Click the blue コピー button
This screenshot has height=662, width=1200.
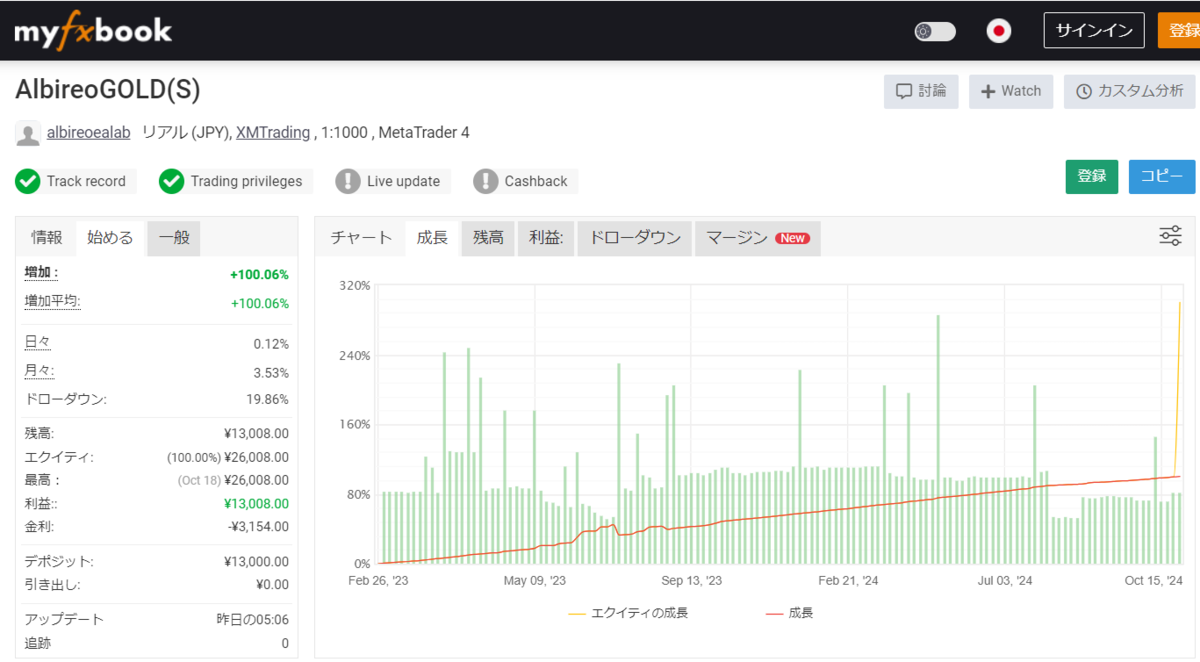click(1162, 176)
